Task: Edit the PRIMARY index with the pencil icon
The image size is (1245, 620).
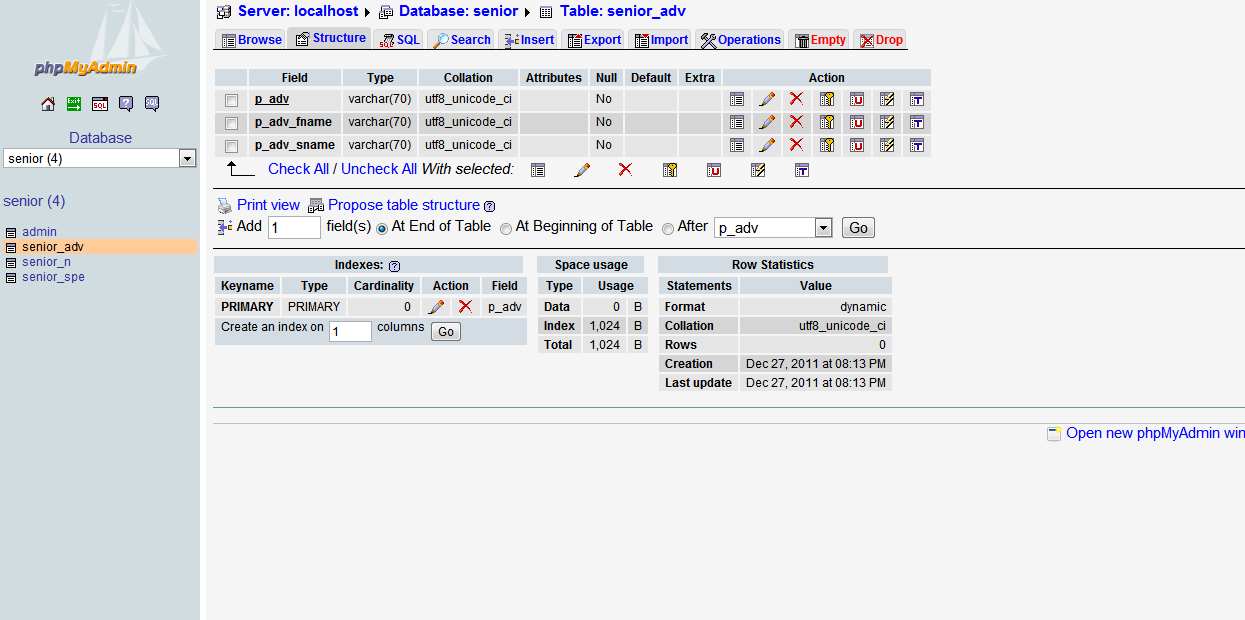Action: (436, 307)
